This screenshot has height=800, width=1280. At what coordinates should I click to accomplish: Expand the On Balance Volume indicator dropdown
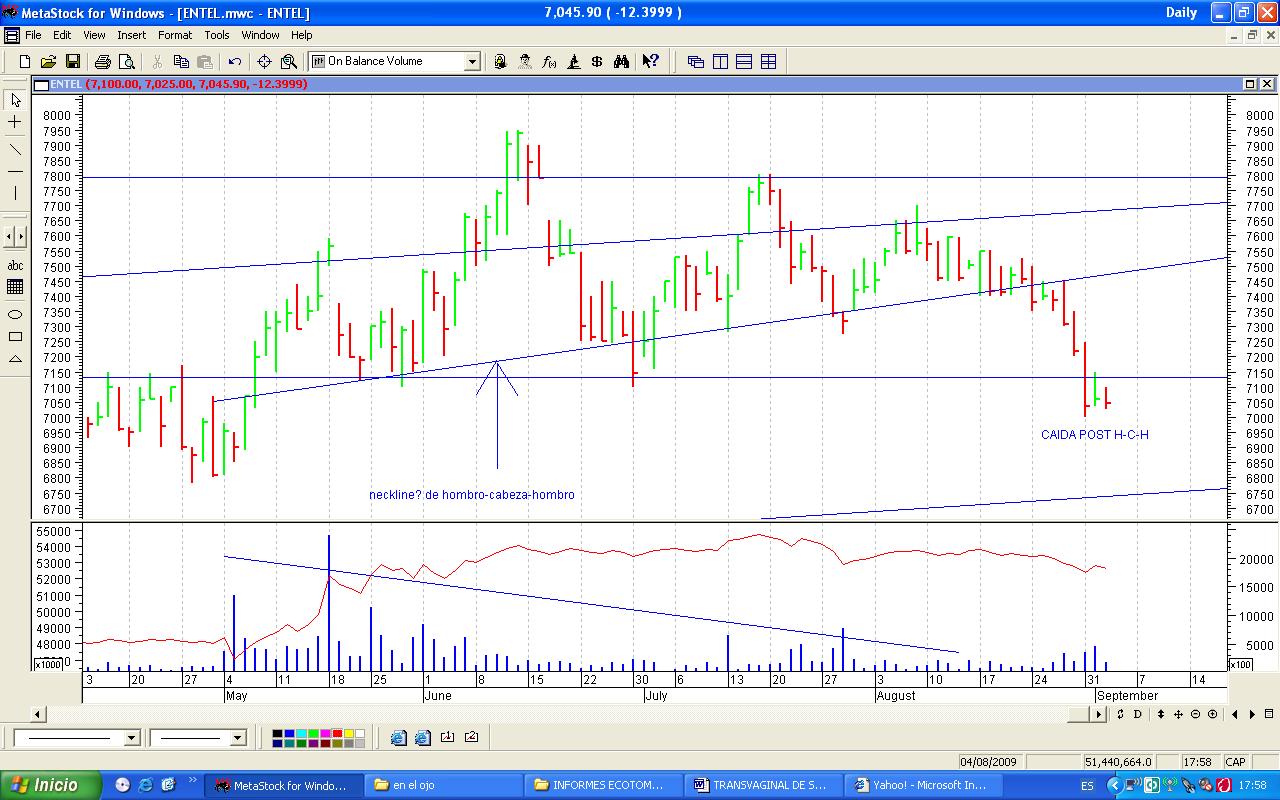[471, 61]
